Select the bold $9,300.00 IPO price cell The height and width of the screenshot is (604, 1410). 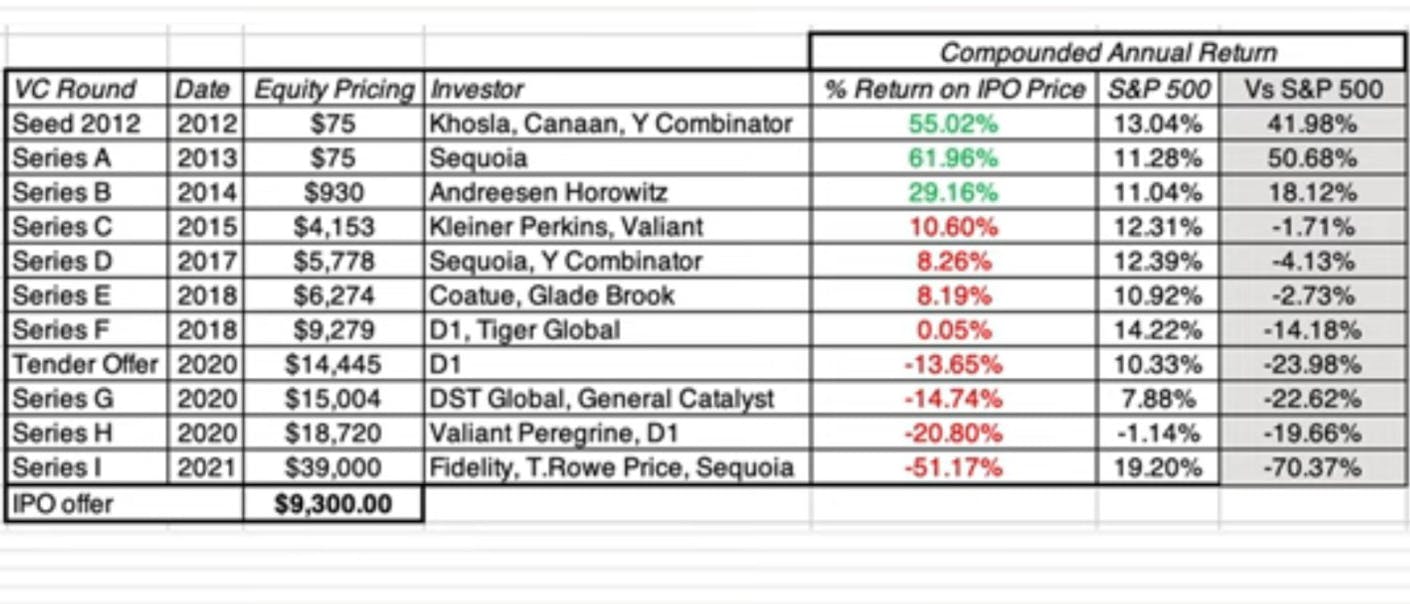pyautogui.click(x=334, y=504)
